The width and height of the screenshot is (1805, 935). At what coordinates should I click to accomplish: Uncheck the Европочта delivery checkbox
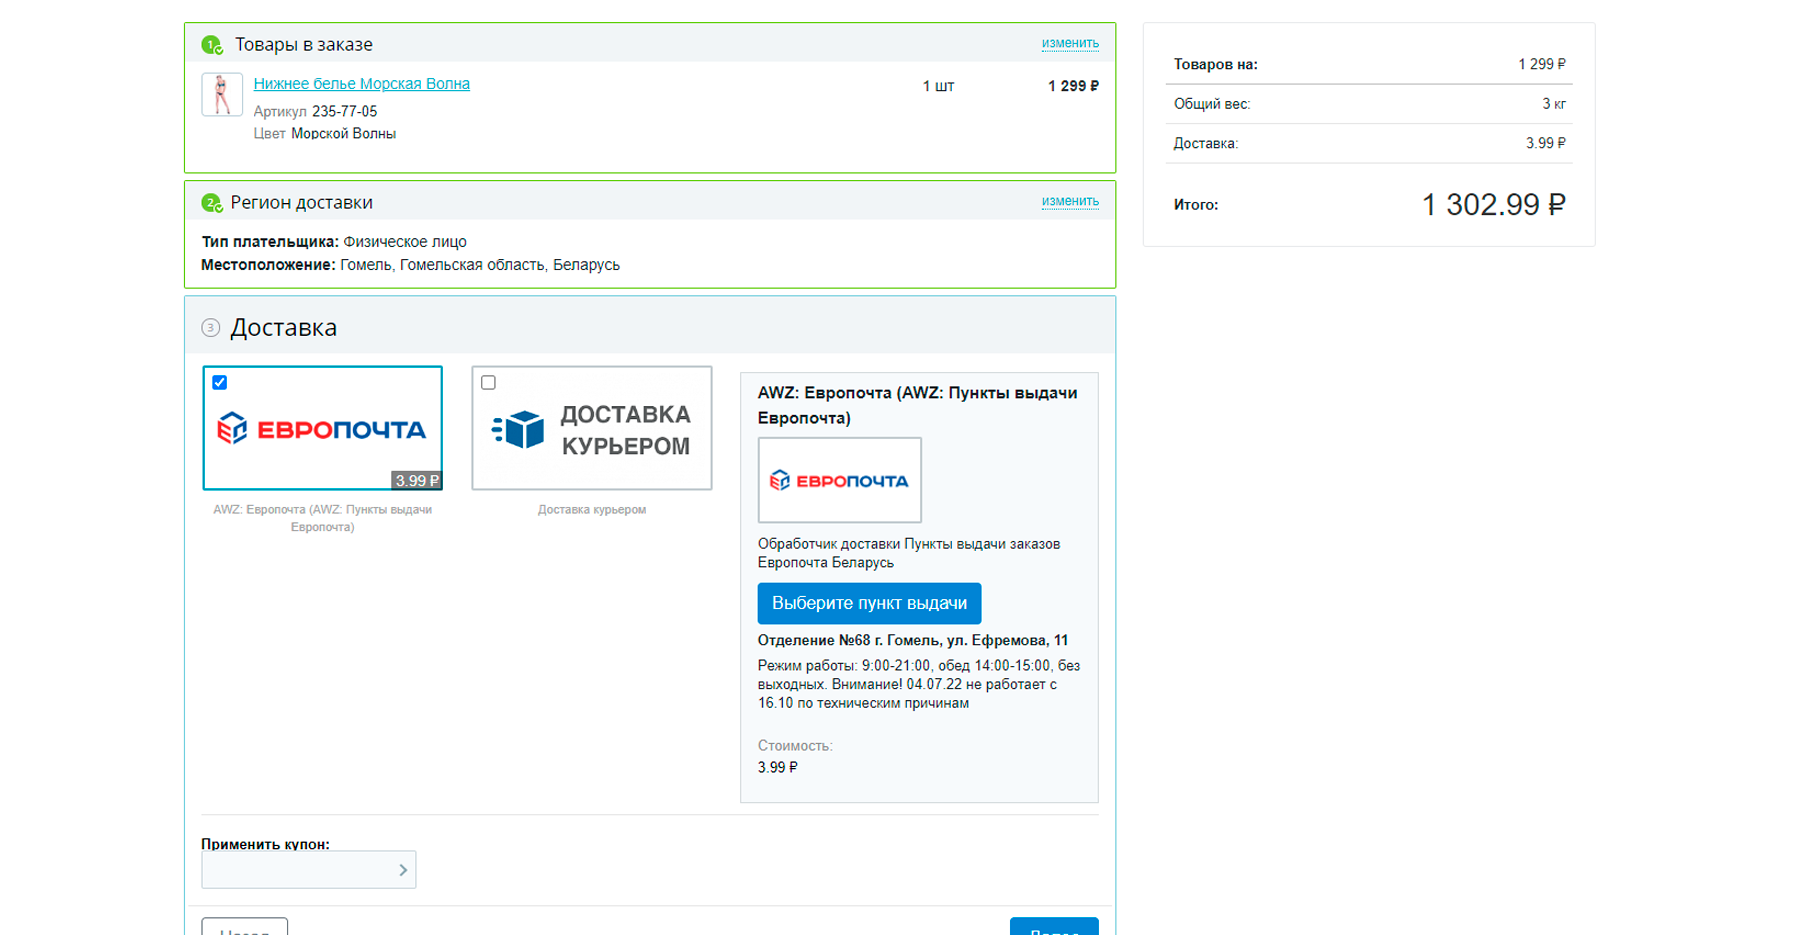click(x=220, y=382)
